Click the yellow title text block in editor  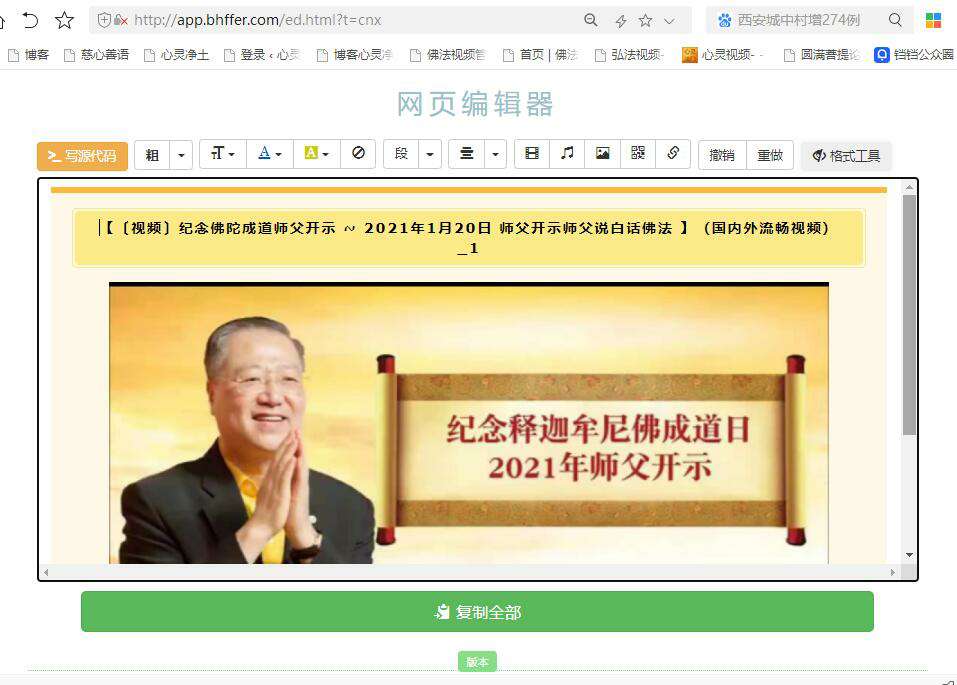[469, 238]
